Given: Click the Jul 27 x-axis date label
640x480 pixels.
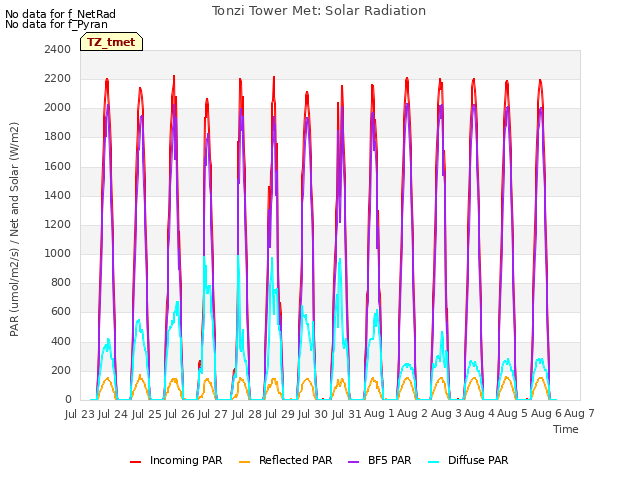Looking at the screenshot, I should tap(213, 414).
